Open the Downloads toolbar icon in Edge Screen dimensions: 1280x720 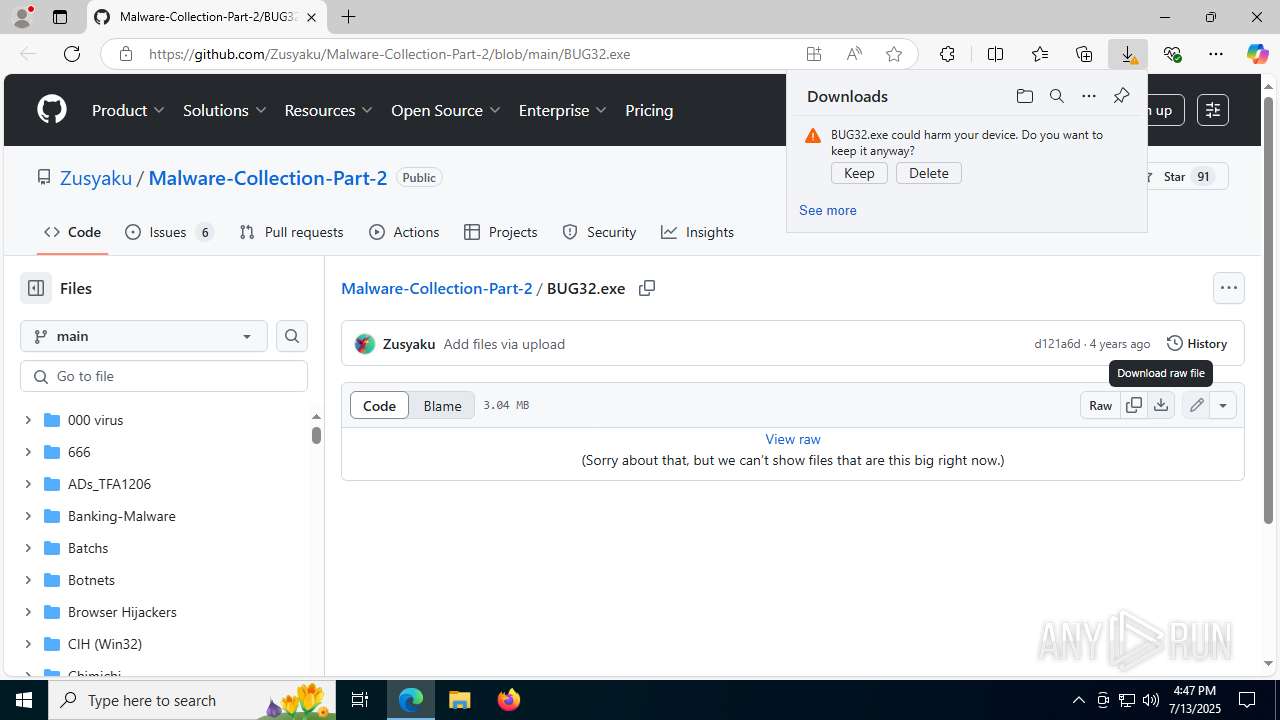(1128, 54)
